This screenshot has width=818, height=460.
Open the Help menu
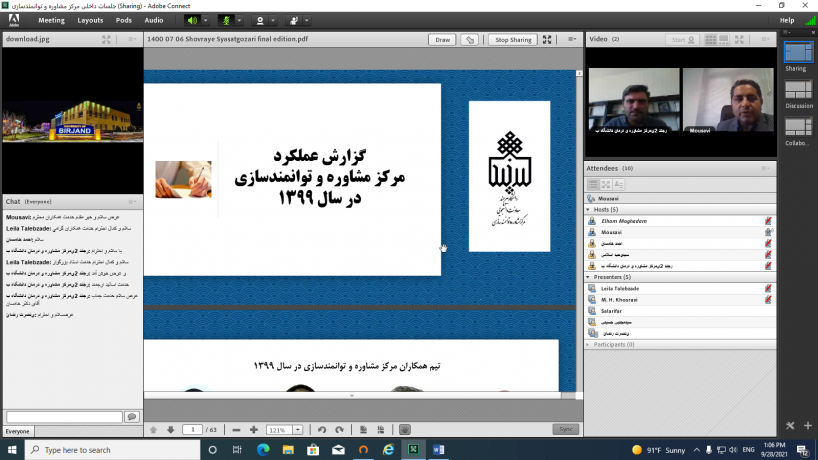point(787,20)
